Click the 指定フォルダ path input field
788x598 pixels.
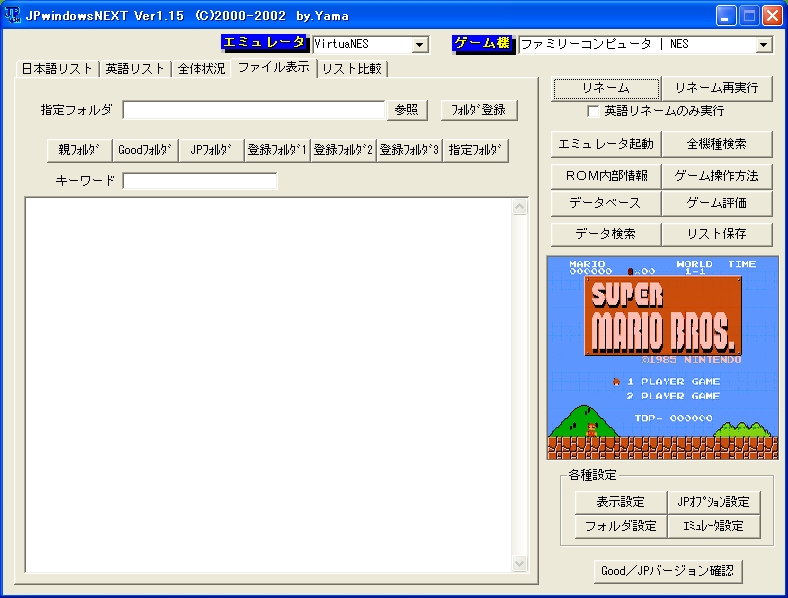[254, 110]
